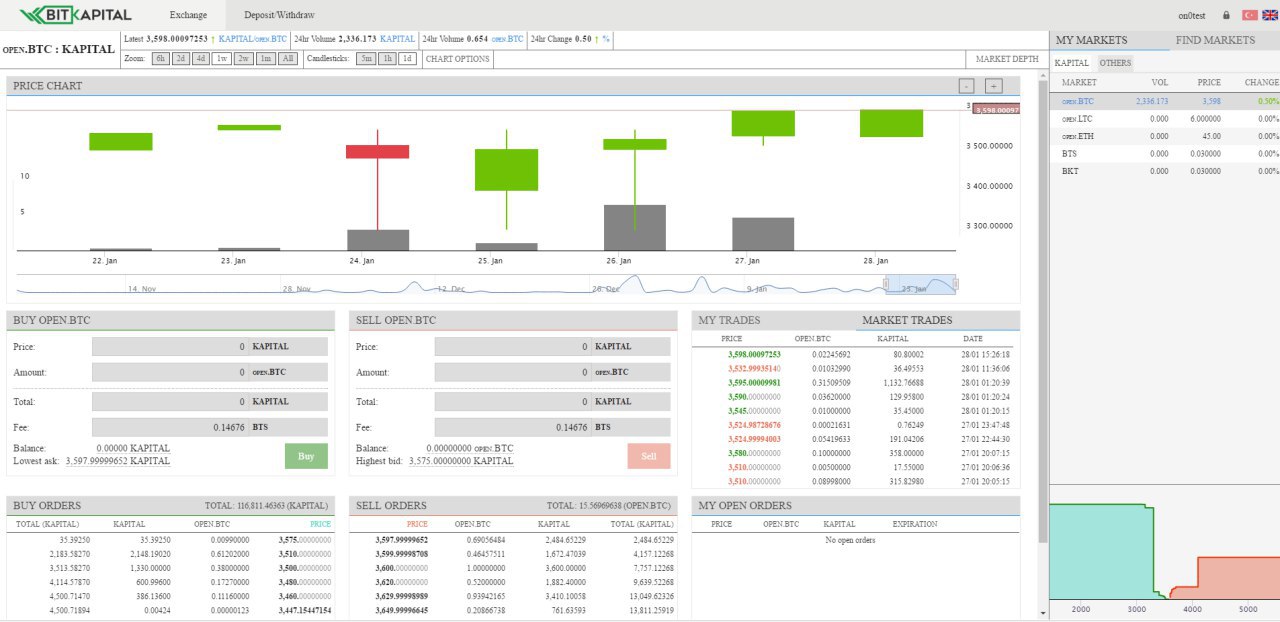
Task: Open the Deposit/Withdraw tab
Action: click(279, 15)
